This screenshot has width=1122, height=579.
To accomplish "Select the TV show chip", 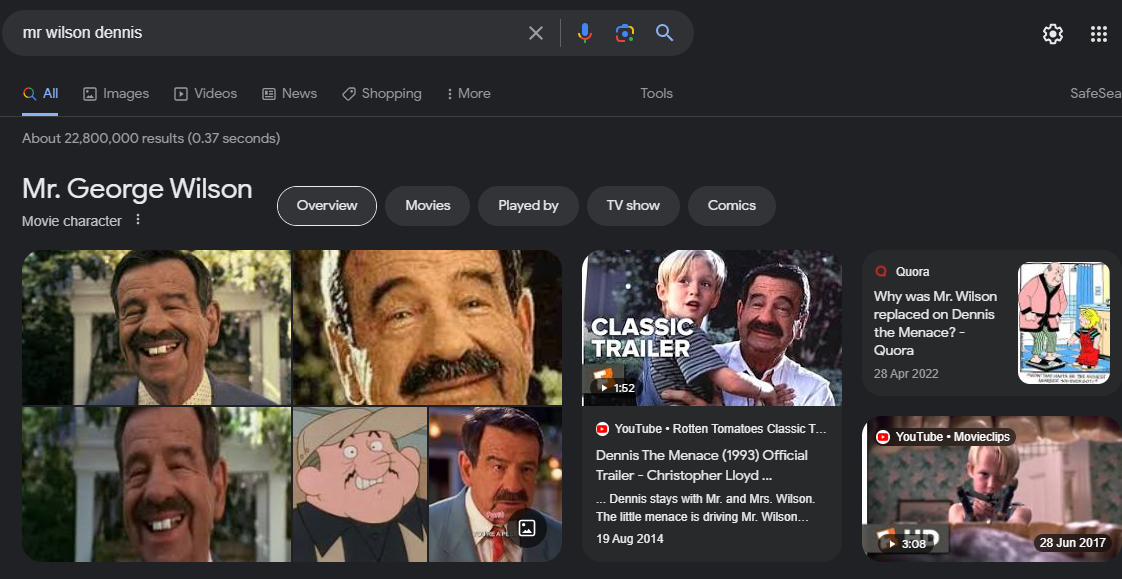I will [633, 206].
